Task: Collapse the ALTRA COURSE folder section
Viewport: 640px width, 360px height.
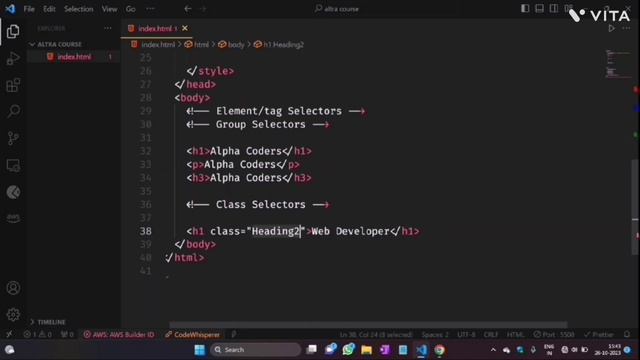Action: click(56, 44)
